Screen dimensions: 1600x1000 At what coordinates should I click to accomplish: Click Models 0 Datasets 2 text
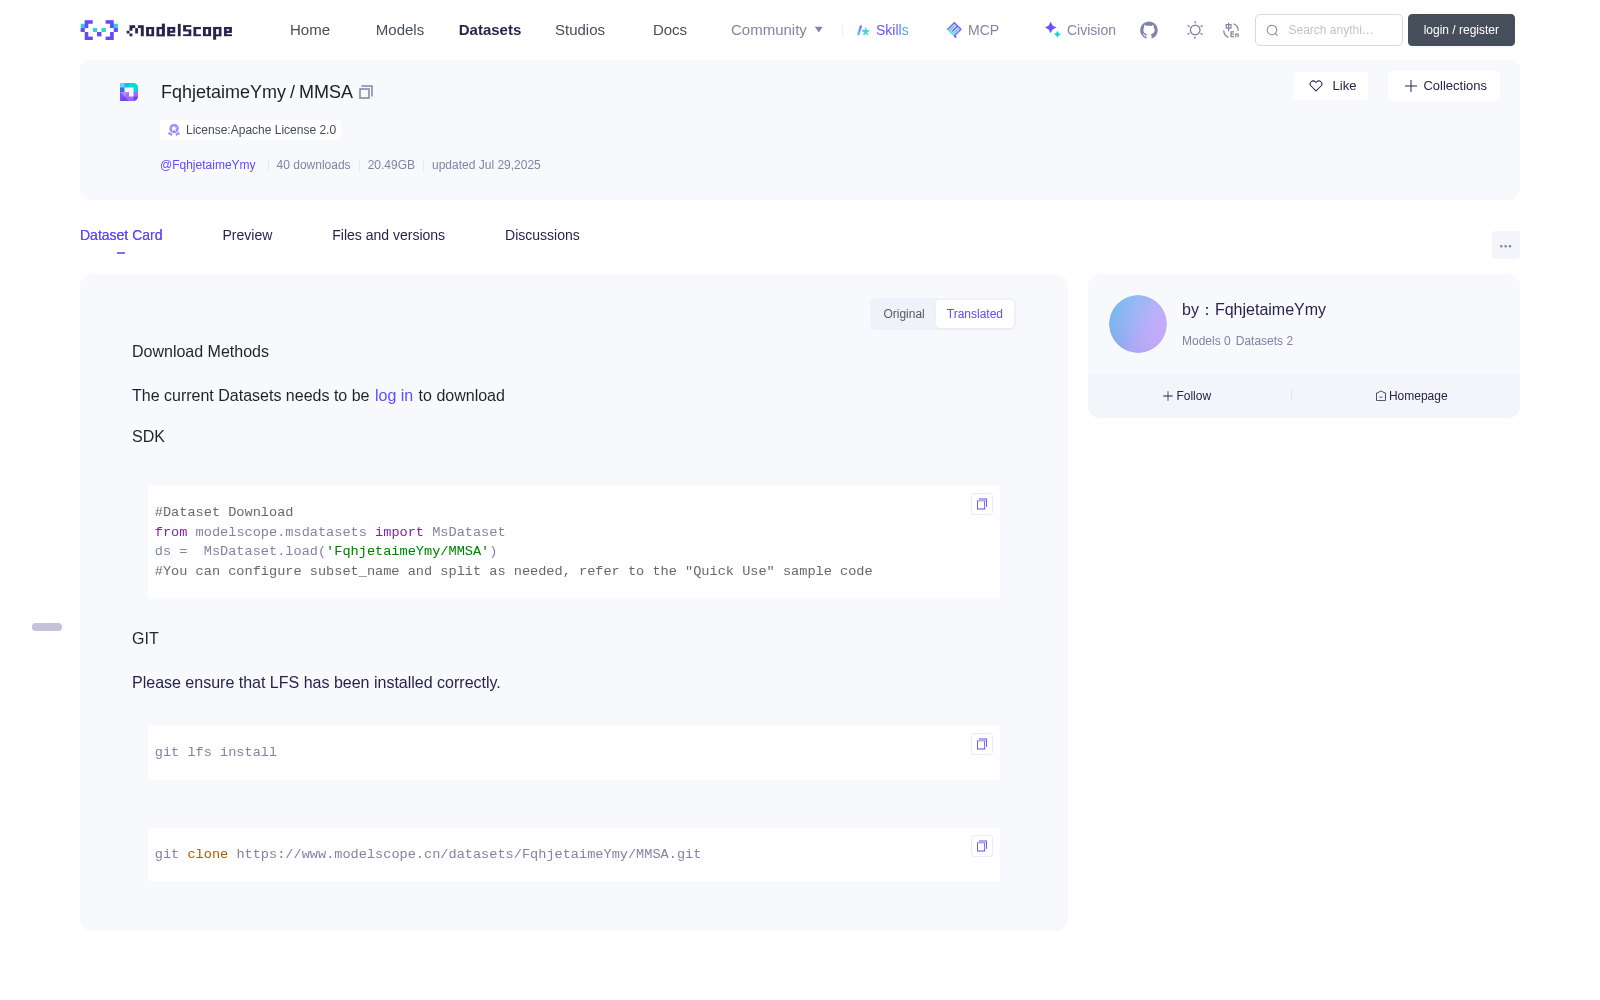1237,341
